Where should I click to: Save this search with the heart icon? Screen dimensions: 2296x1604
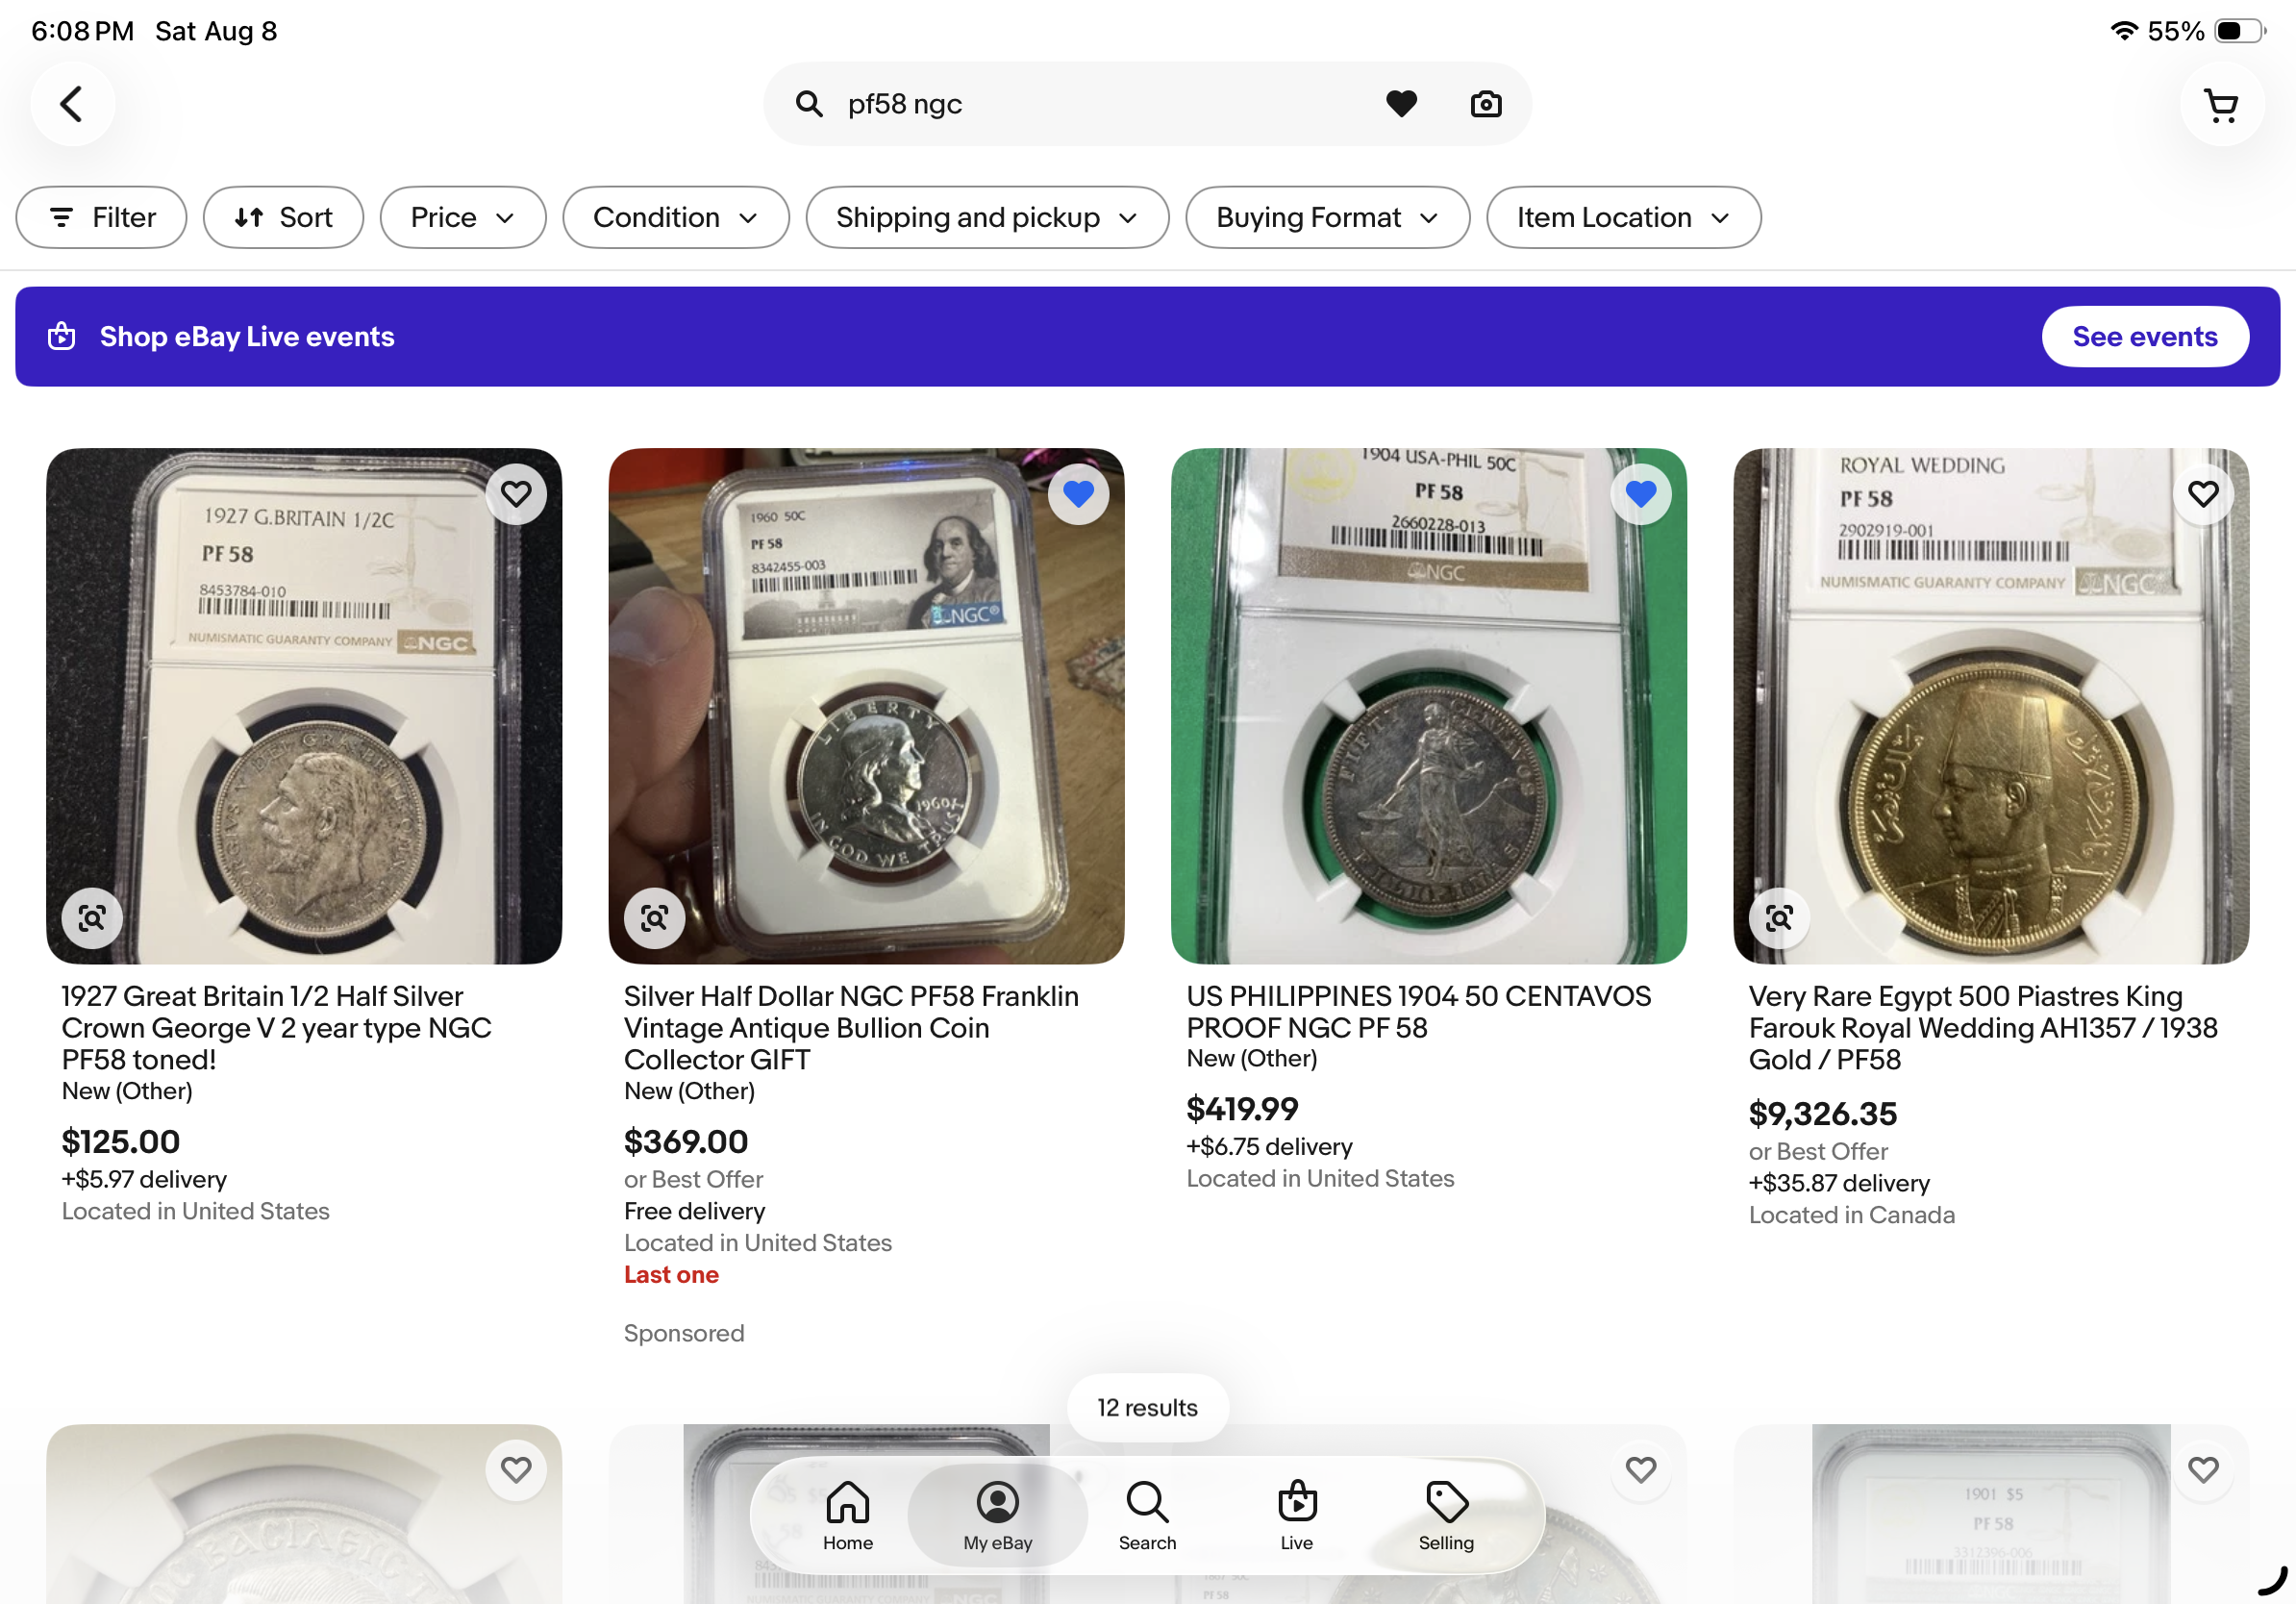[1401, 104]
